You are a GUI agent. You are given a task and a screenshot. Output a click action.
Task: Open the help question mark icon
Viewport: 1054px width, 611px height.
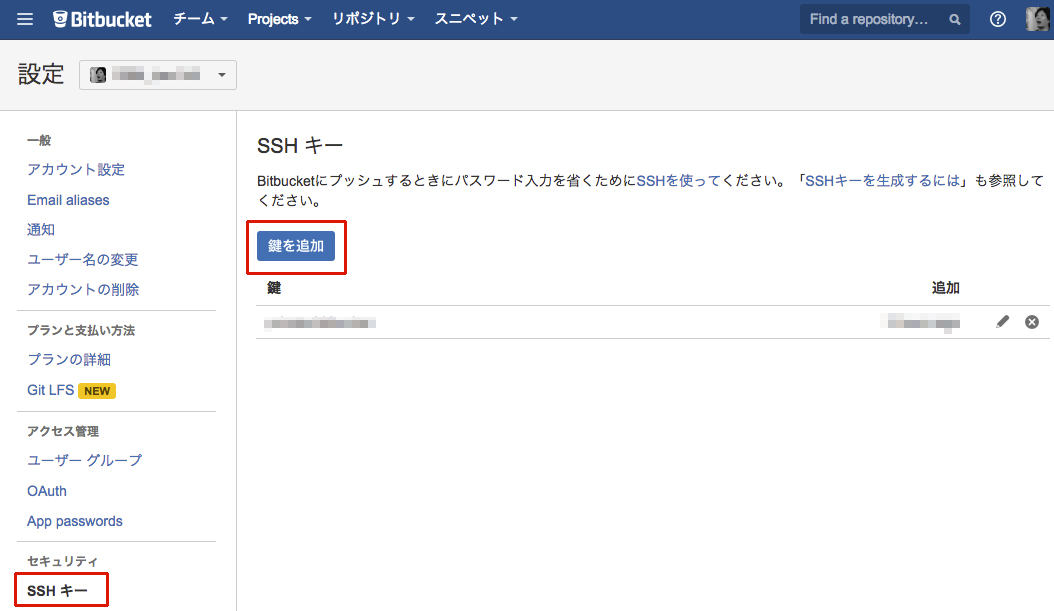[997, 18]
